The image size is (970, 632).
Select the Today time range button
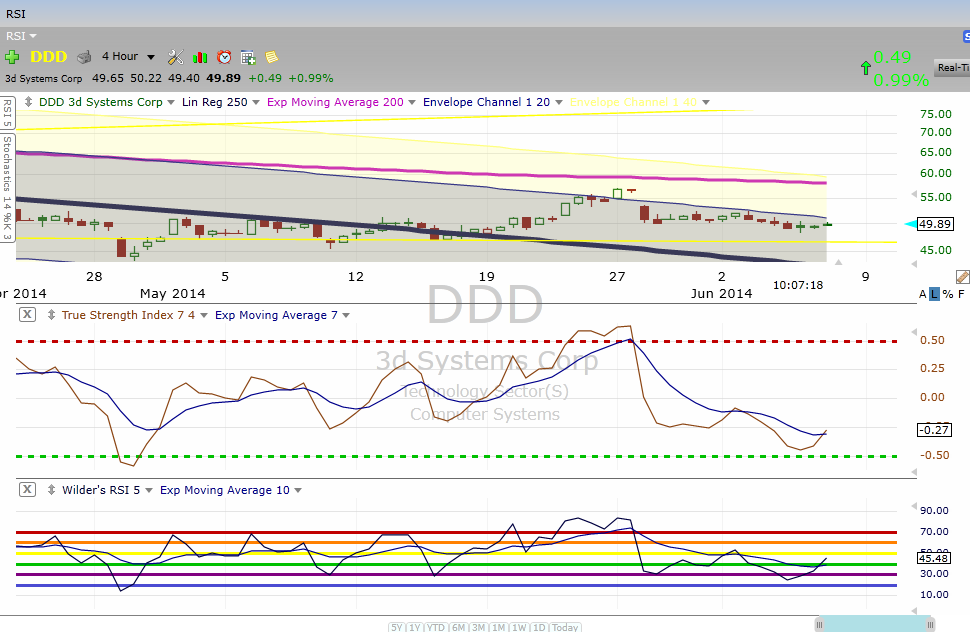tap(565, 627)
